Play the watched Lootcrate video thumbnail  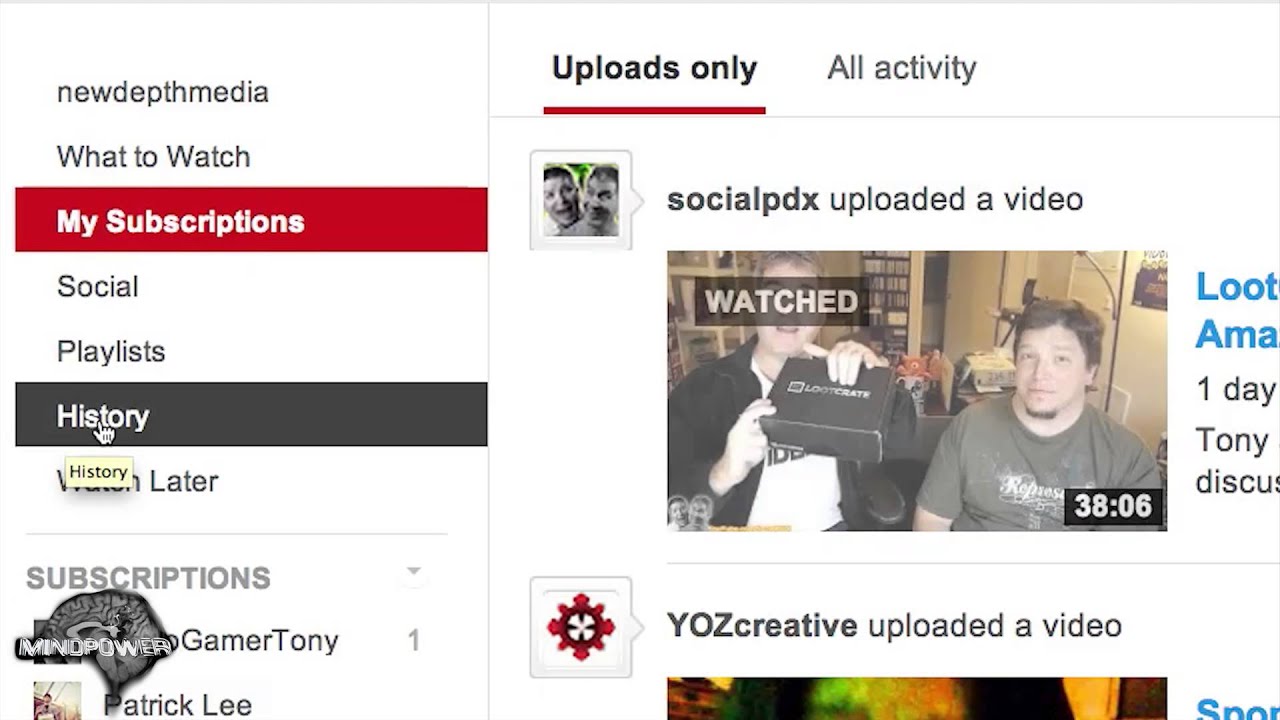(916, 390)
